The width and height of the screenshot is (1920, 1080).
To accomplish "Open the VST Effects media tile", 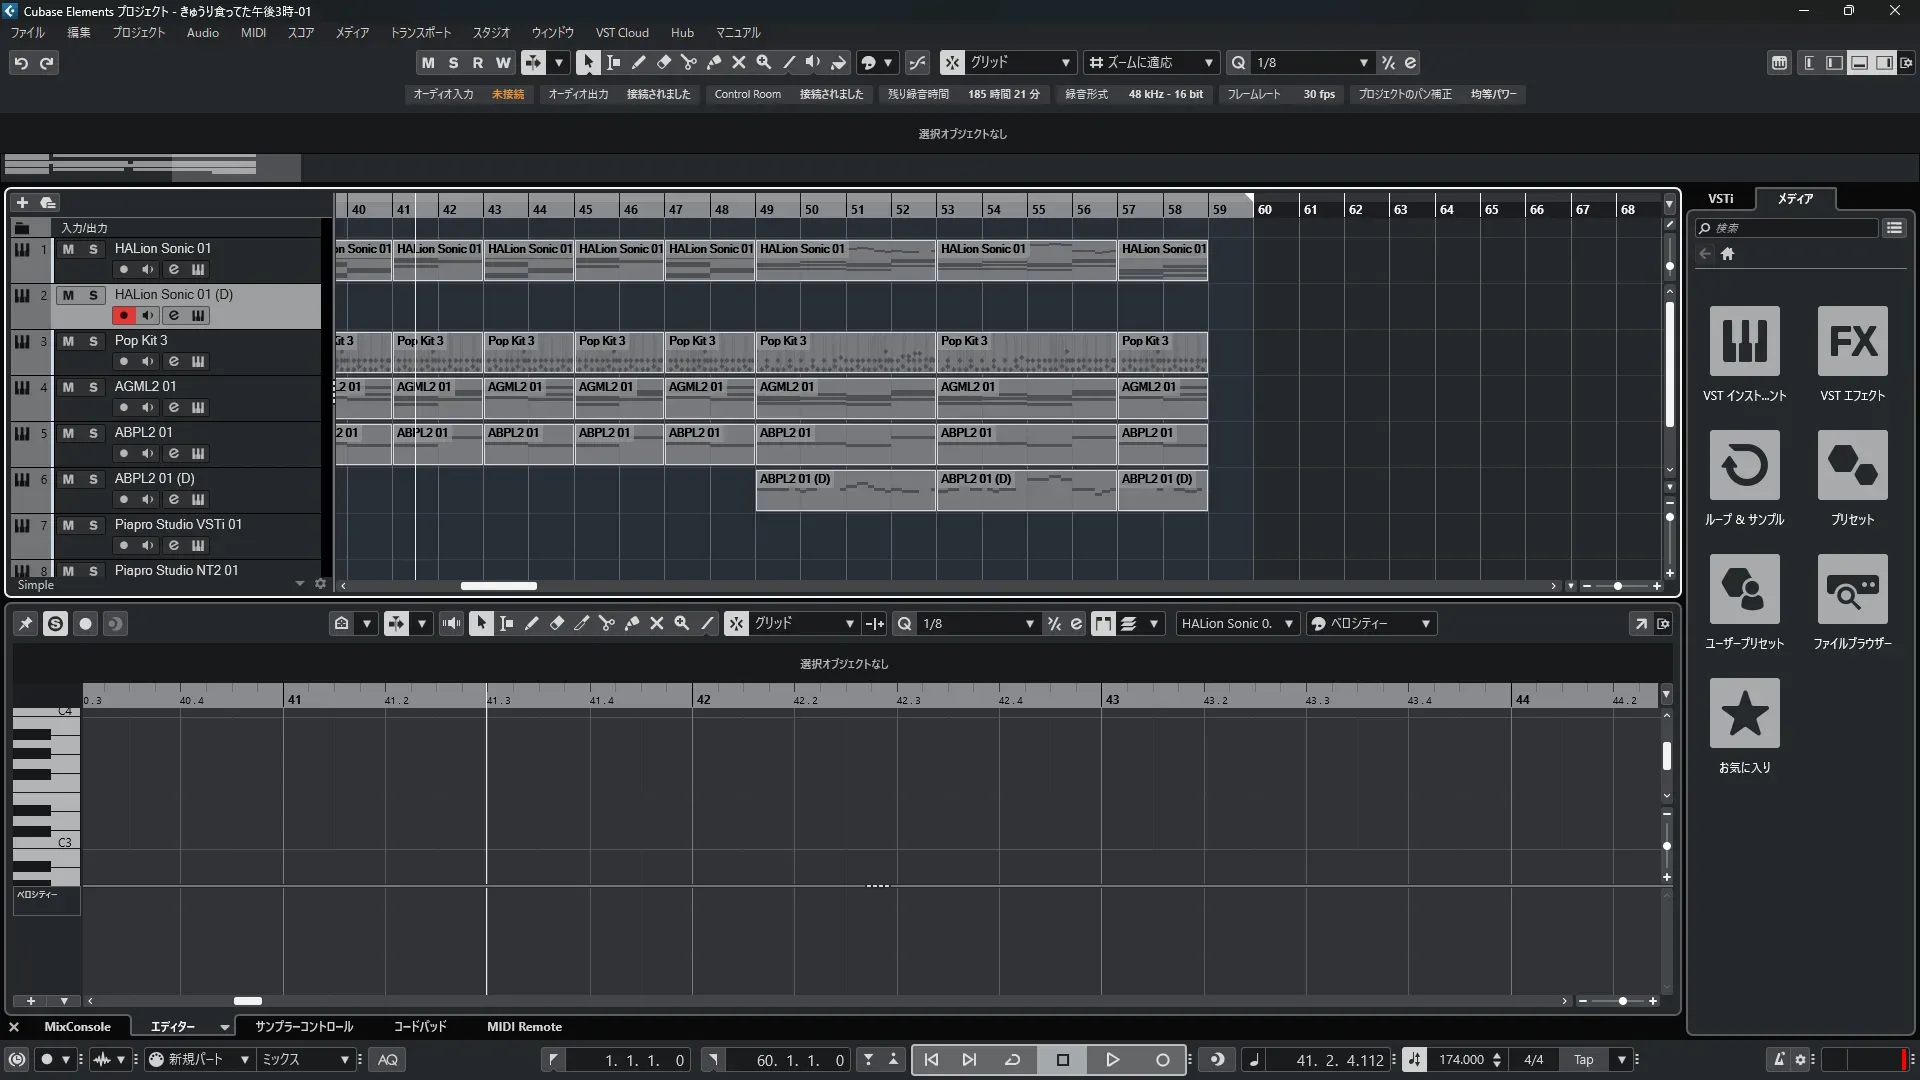I will point(1852,342).
